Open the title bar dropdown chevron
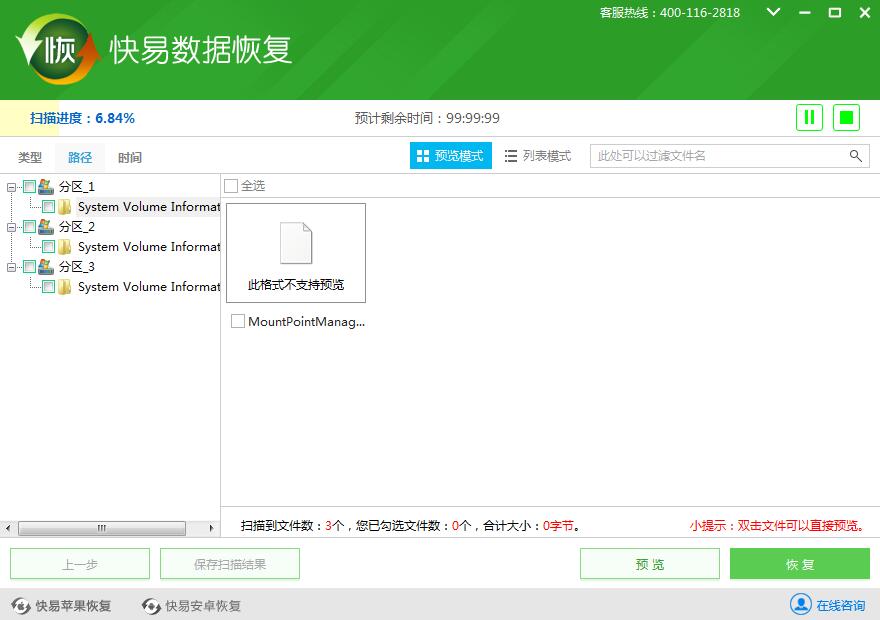 tap(774, 13)
